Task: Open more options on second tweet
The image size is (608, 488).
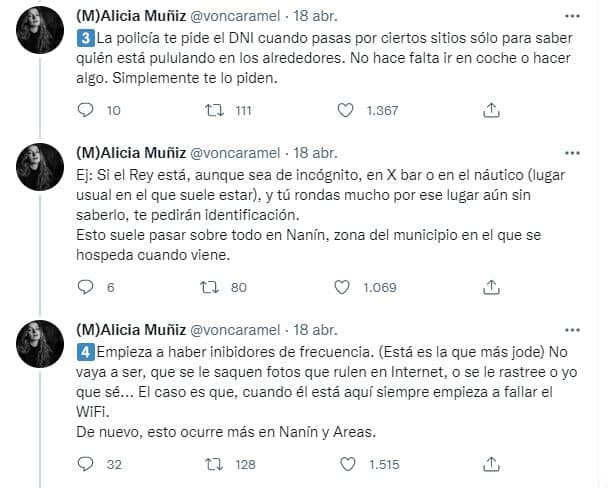Action: coord(572,153)
